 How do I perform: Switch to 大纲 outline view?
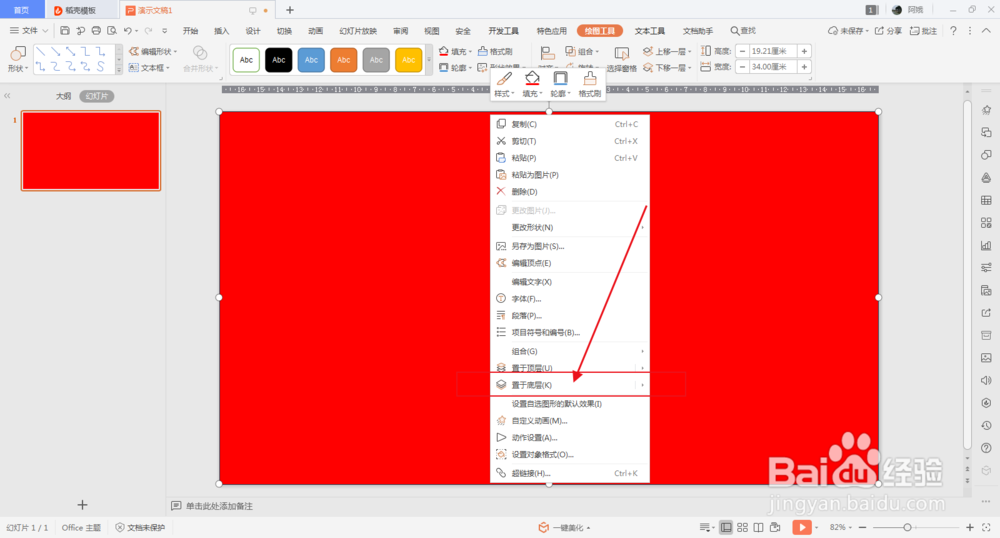[63, 96]
